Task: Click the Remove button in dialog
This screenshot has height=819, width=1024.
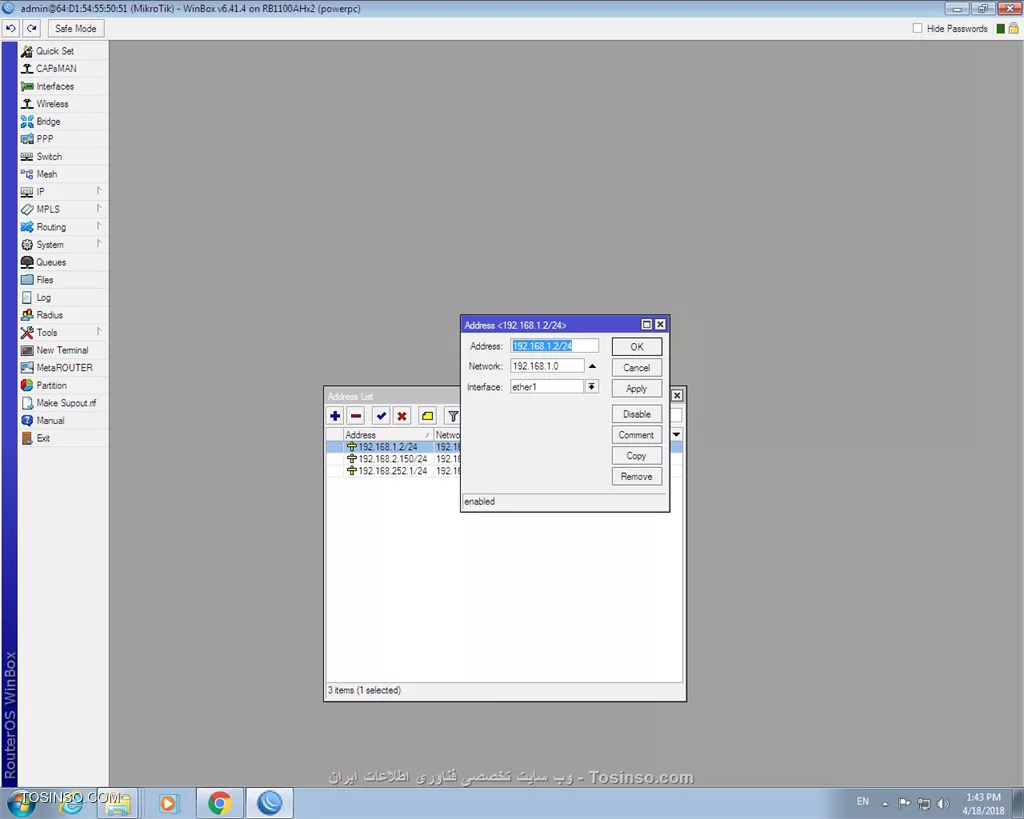Action: point(637,477)
